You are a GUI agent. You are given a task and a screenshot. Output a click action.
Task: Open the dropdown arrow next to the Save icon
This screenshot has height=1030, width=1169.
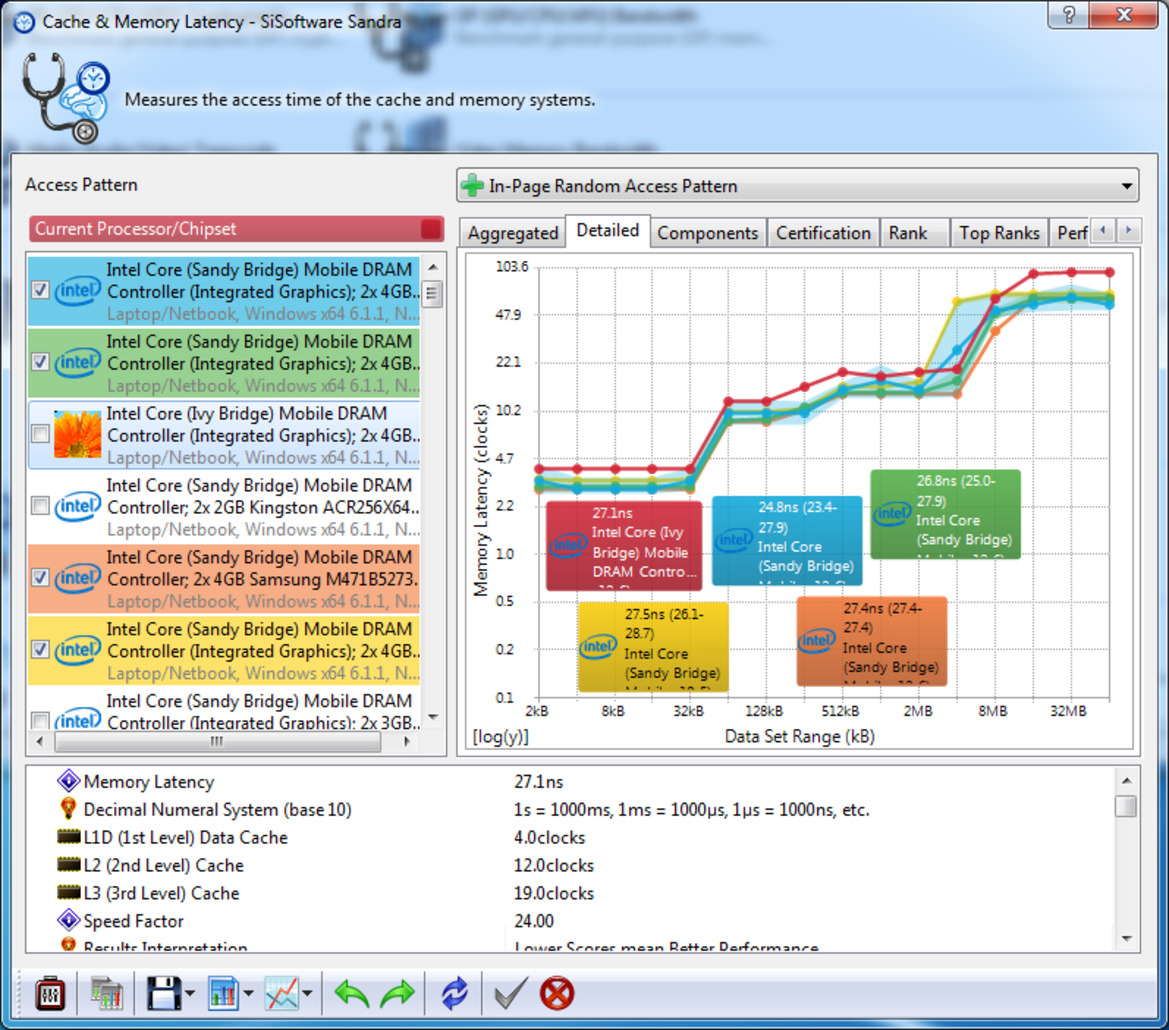[189, 993]
